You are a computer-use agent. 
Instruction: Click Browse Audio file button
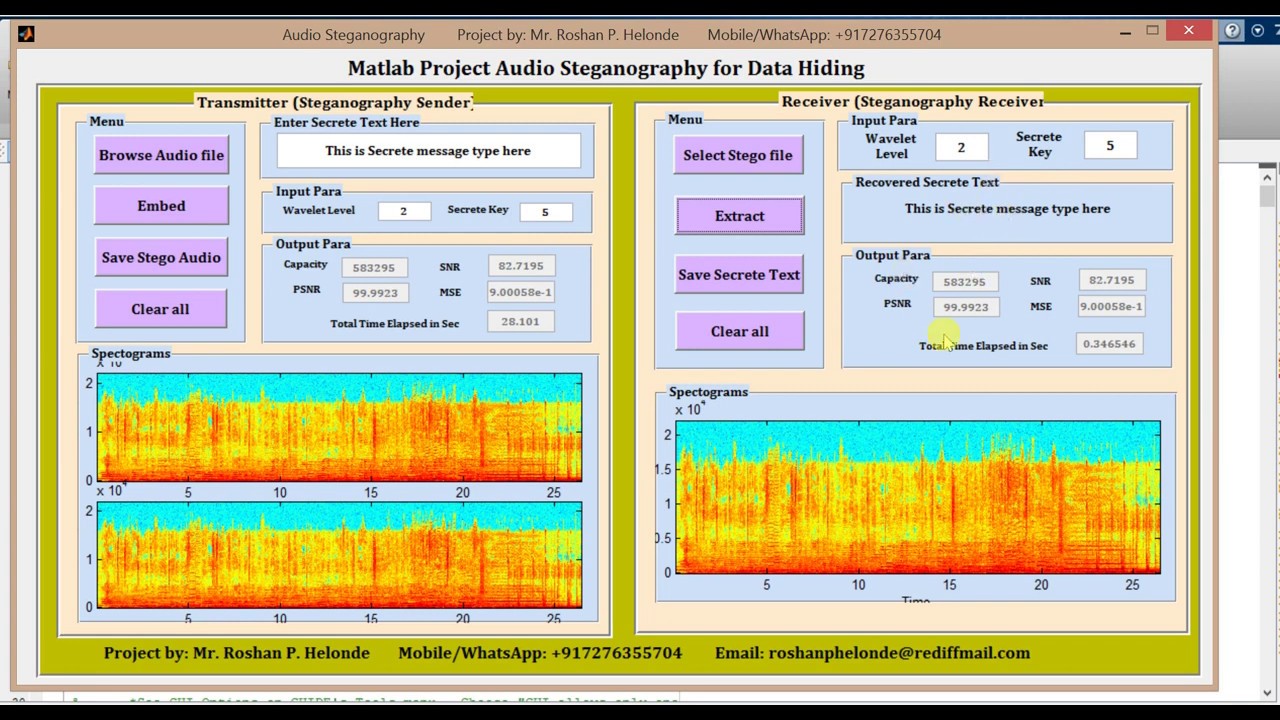coord(161,155)
